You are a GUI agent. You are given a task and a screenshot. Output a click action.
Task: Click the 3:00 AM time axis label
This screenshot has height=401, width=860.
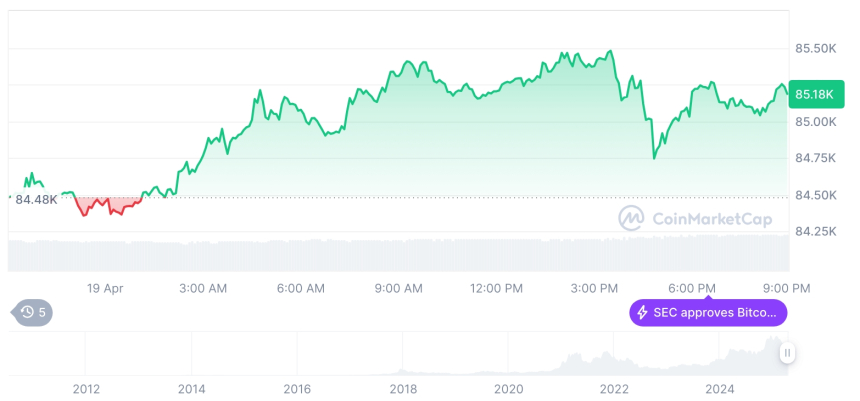pos(203,288)
